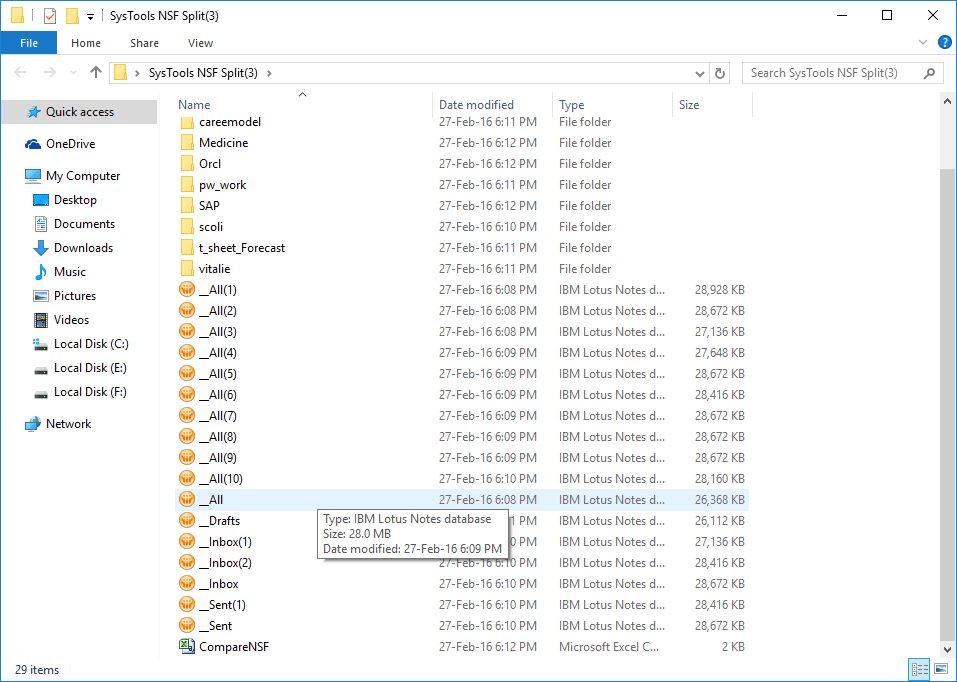The height and width of the screenshot is (682, 957).
Task: Sort by Date modified column header
Action: coord(493,104)
